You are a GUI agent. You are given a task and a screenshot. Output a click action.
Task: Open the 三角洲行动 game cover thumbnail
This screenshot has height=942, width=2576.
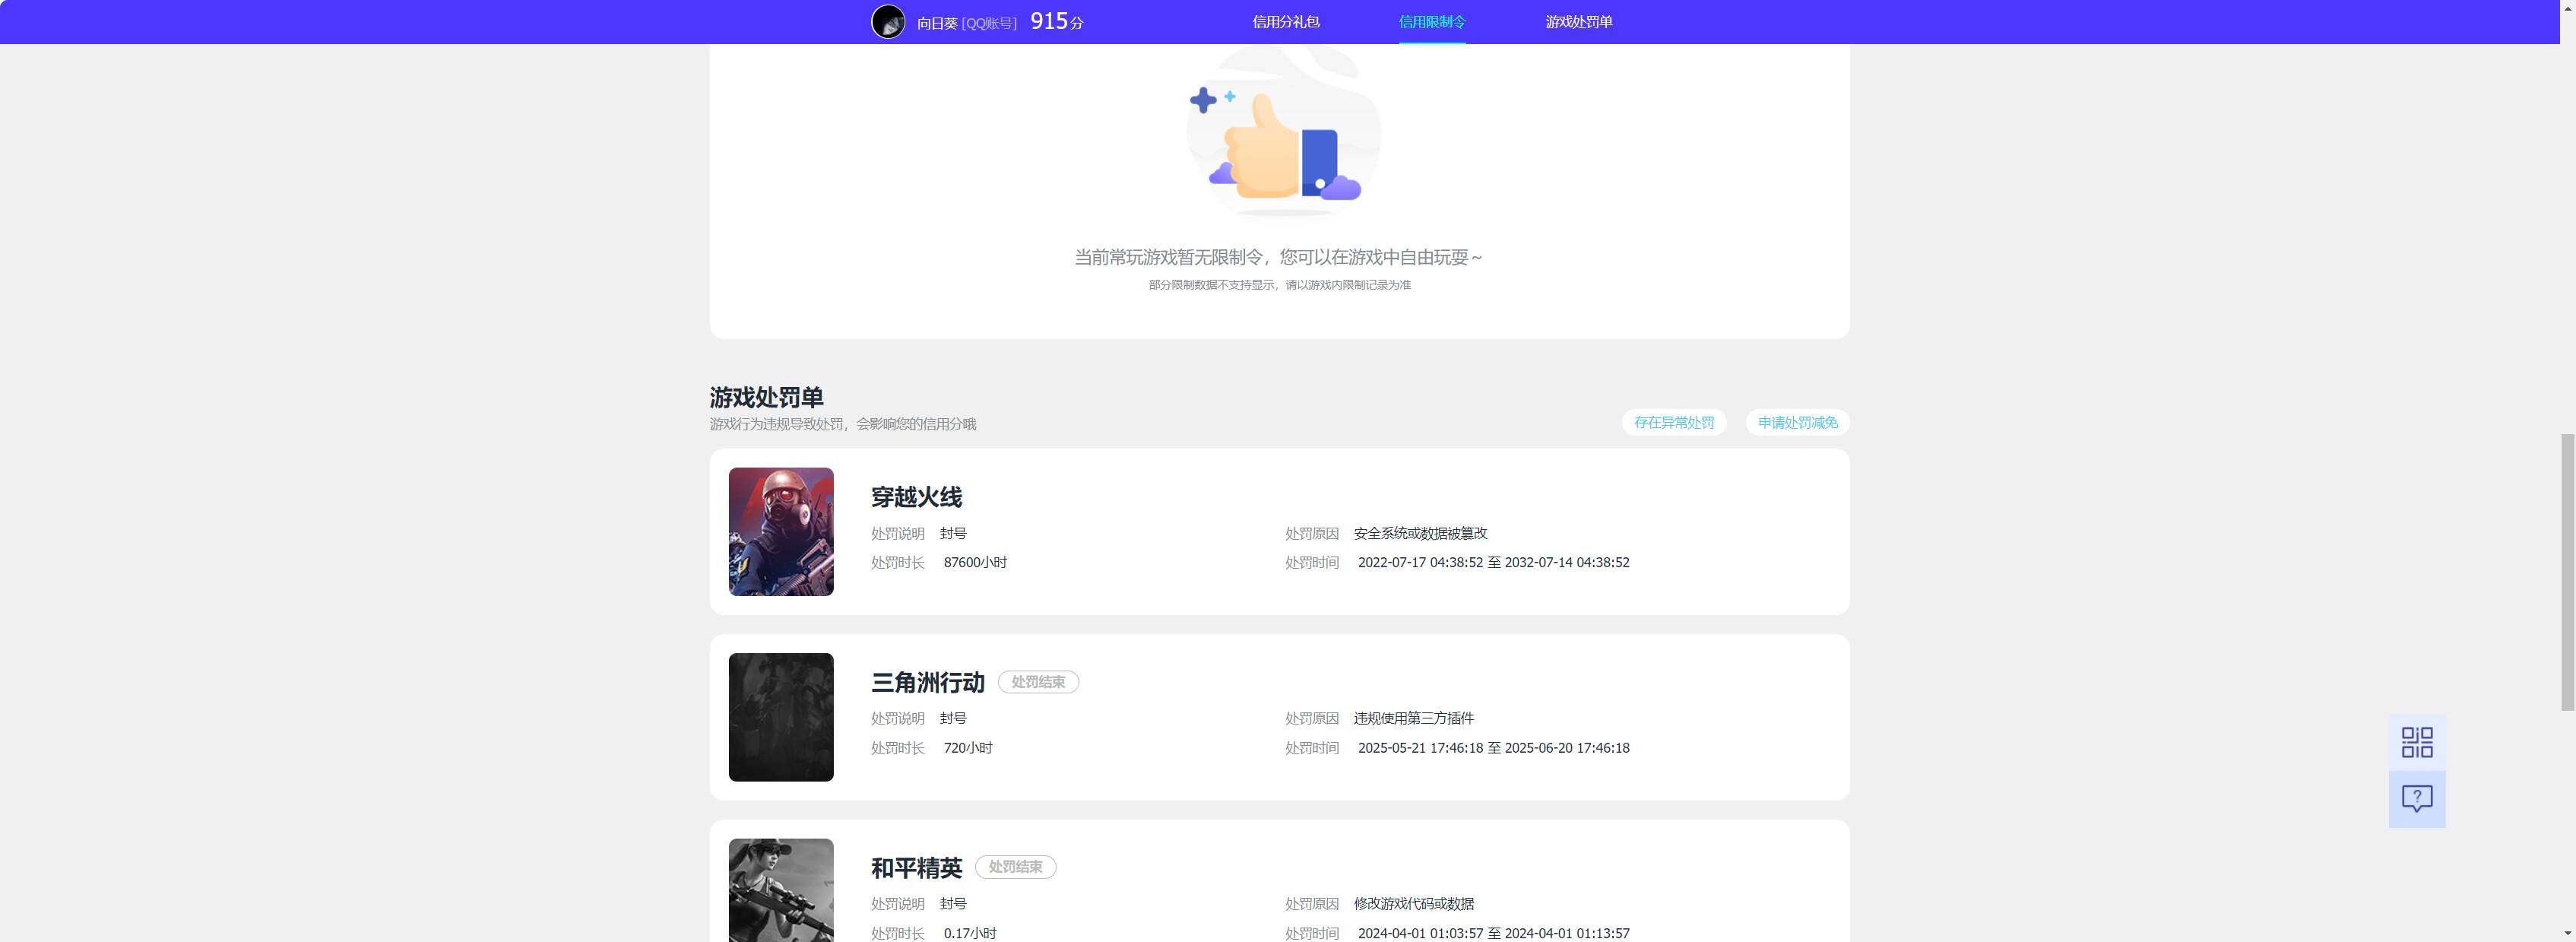coord(781,717)
